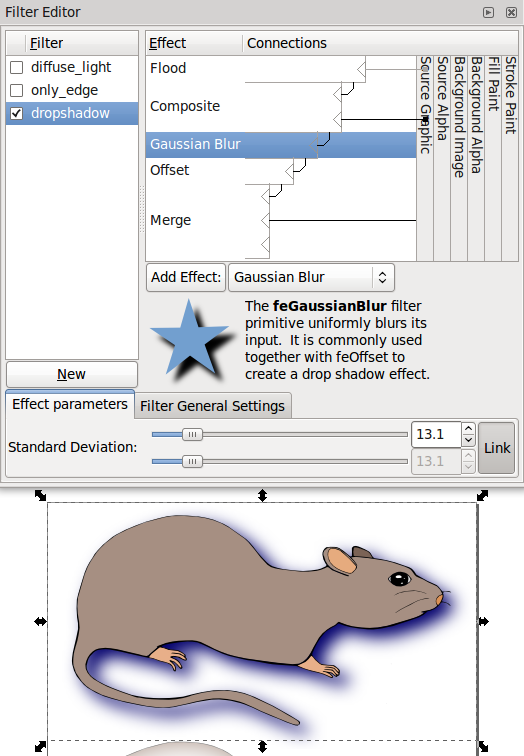This screenshot has width=524, height=756.
Task: Click the Effect column header
Action: 194,43
